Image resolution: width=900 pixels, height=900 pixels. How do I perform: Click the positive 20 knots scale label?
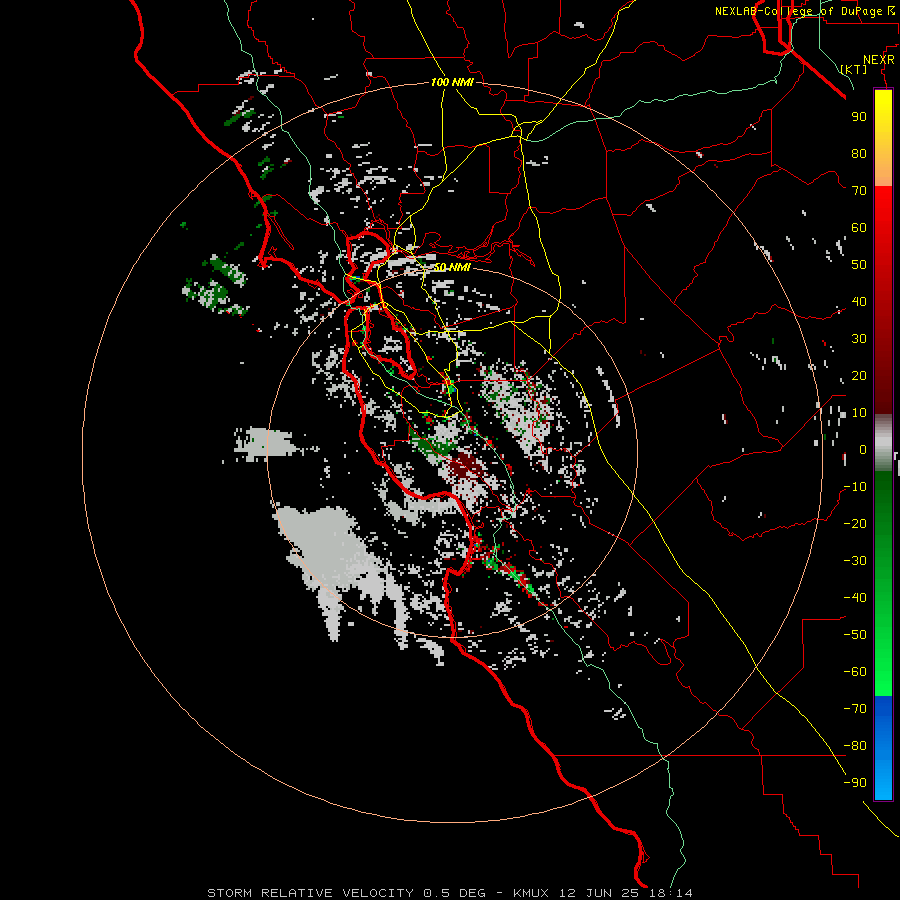[859, 375]
